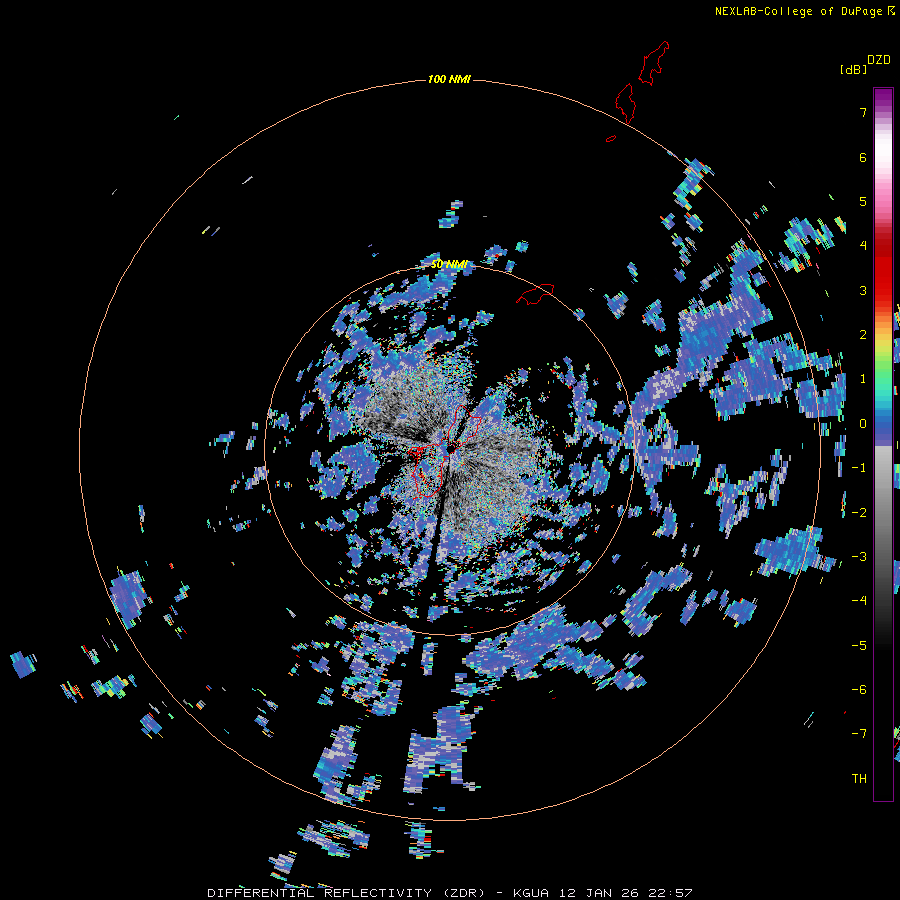Click the -7 value on the color scale
Screen dimensions: 900x900
click(859, 734)
